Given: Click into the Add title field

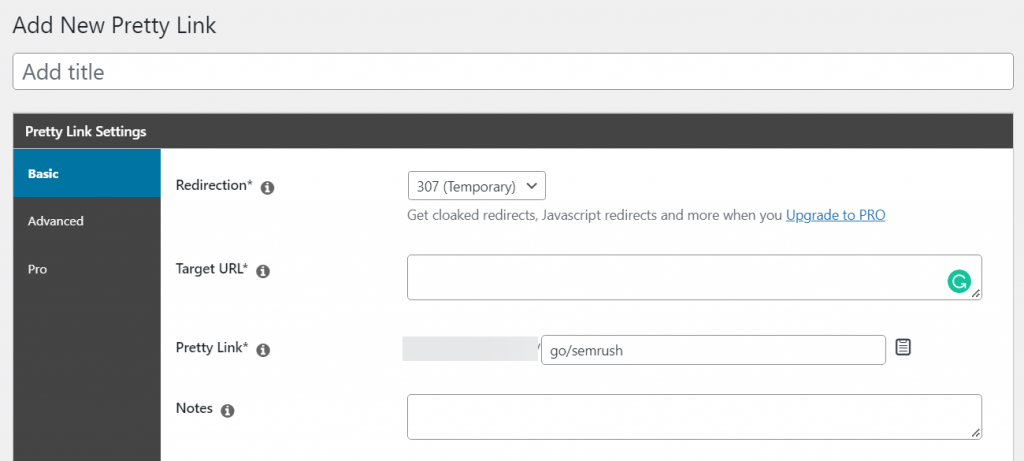Looking at the screenshot, I should [513, 72].
